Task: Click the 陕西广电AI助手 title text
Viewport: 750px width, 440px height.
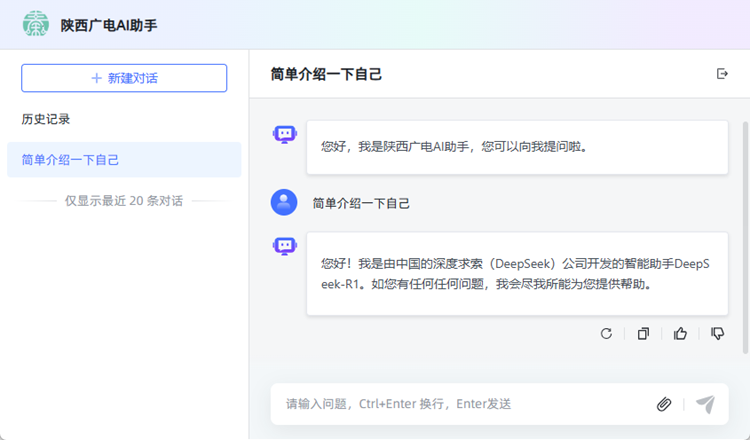Action: click(x=109, y=25)
